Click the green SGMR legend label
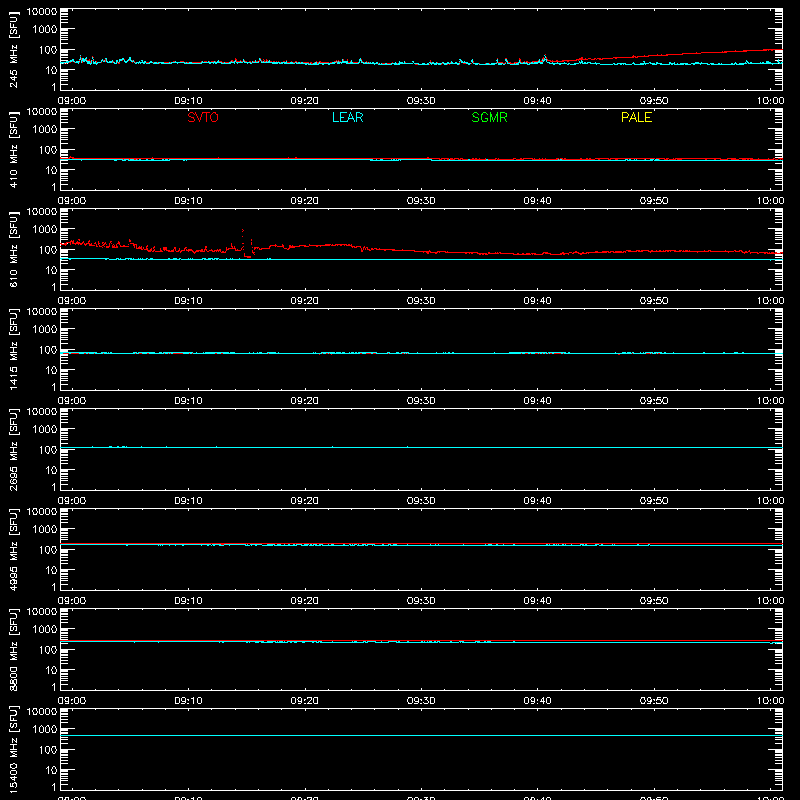 click(489, 117)
